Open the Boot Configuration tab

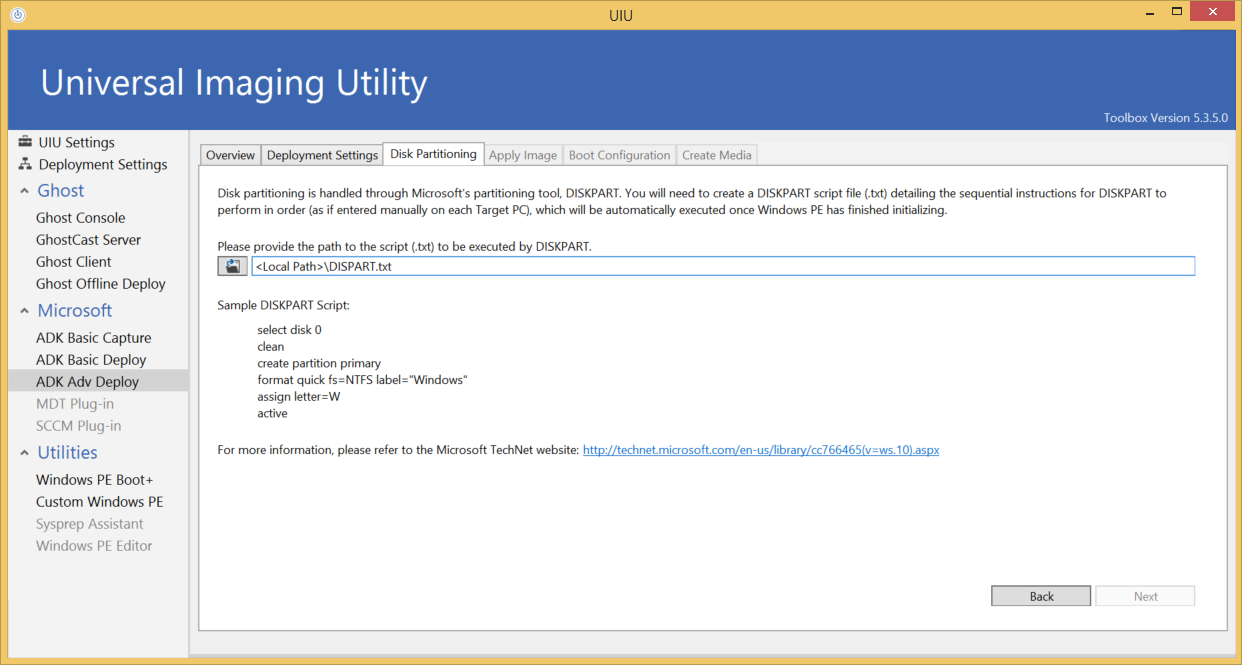click(x=619, y=155)
